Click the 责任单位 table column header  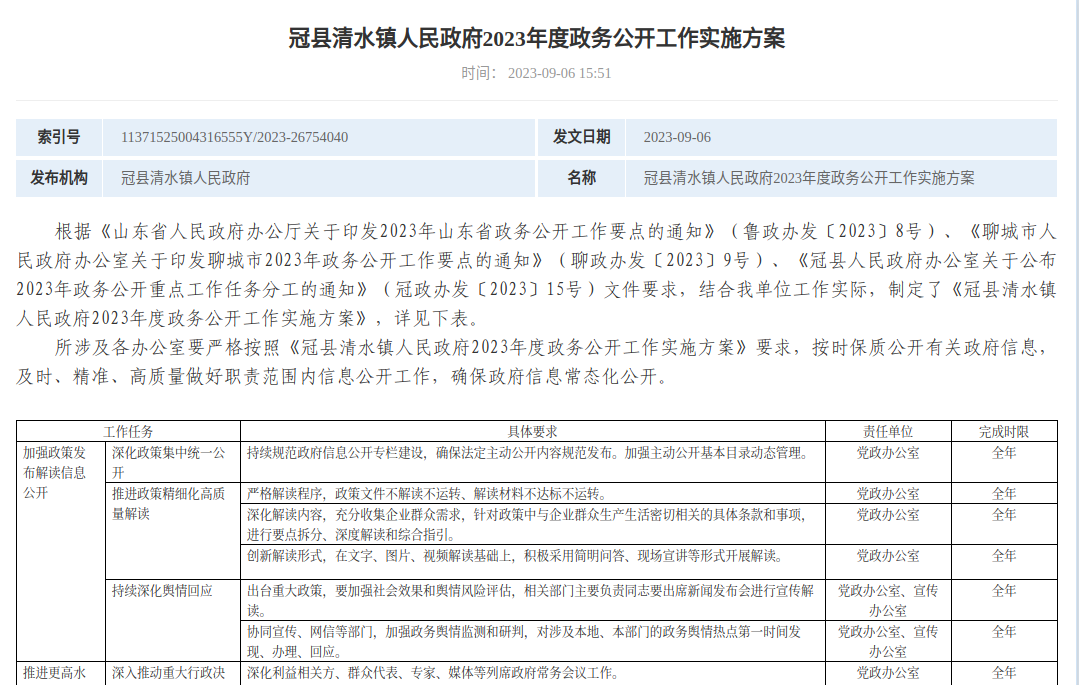click(888, 431)
